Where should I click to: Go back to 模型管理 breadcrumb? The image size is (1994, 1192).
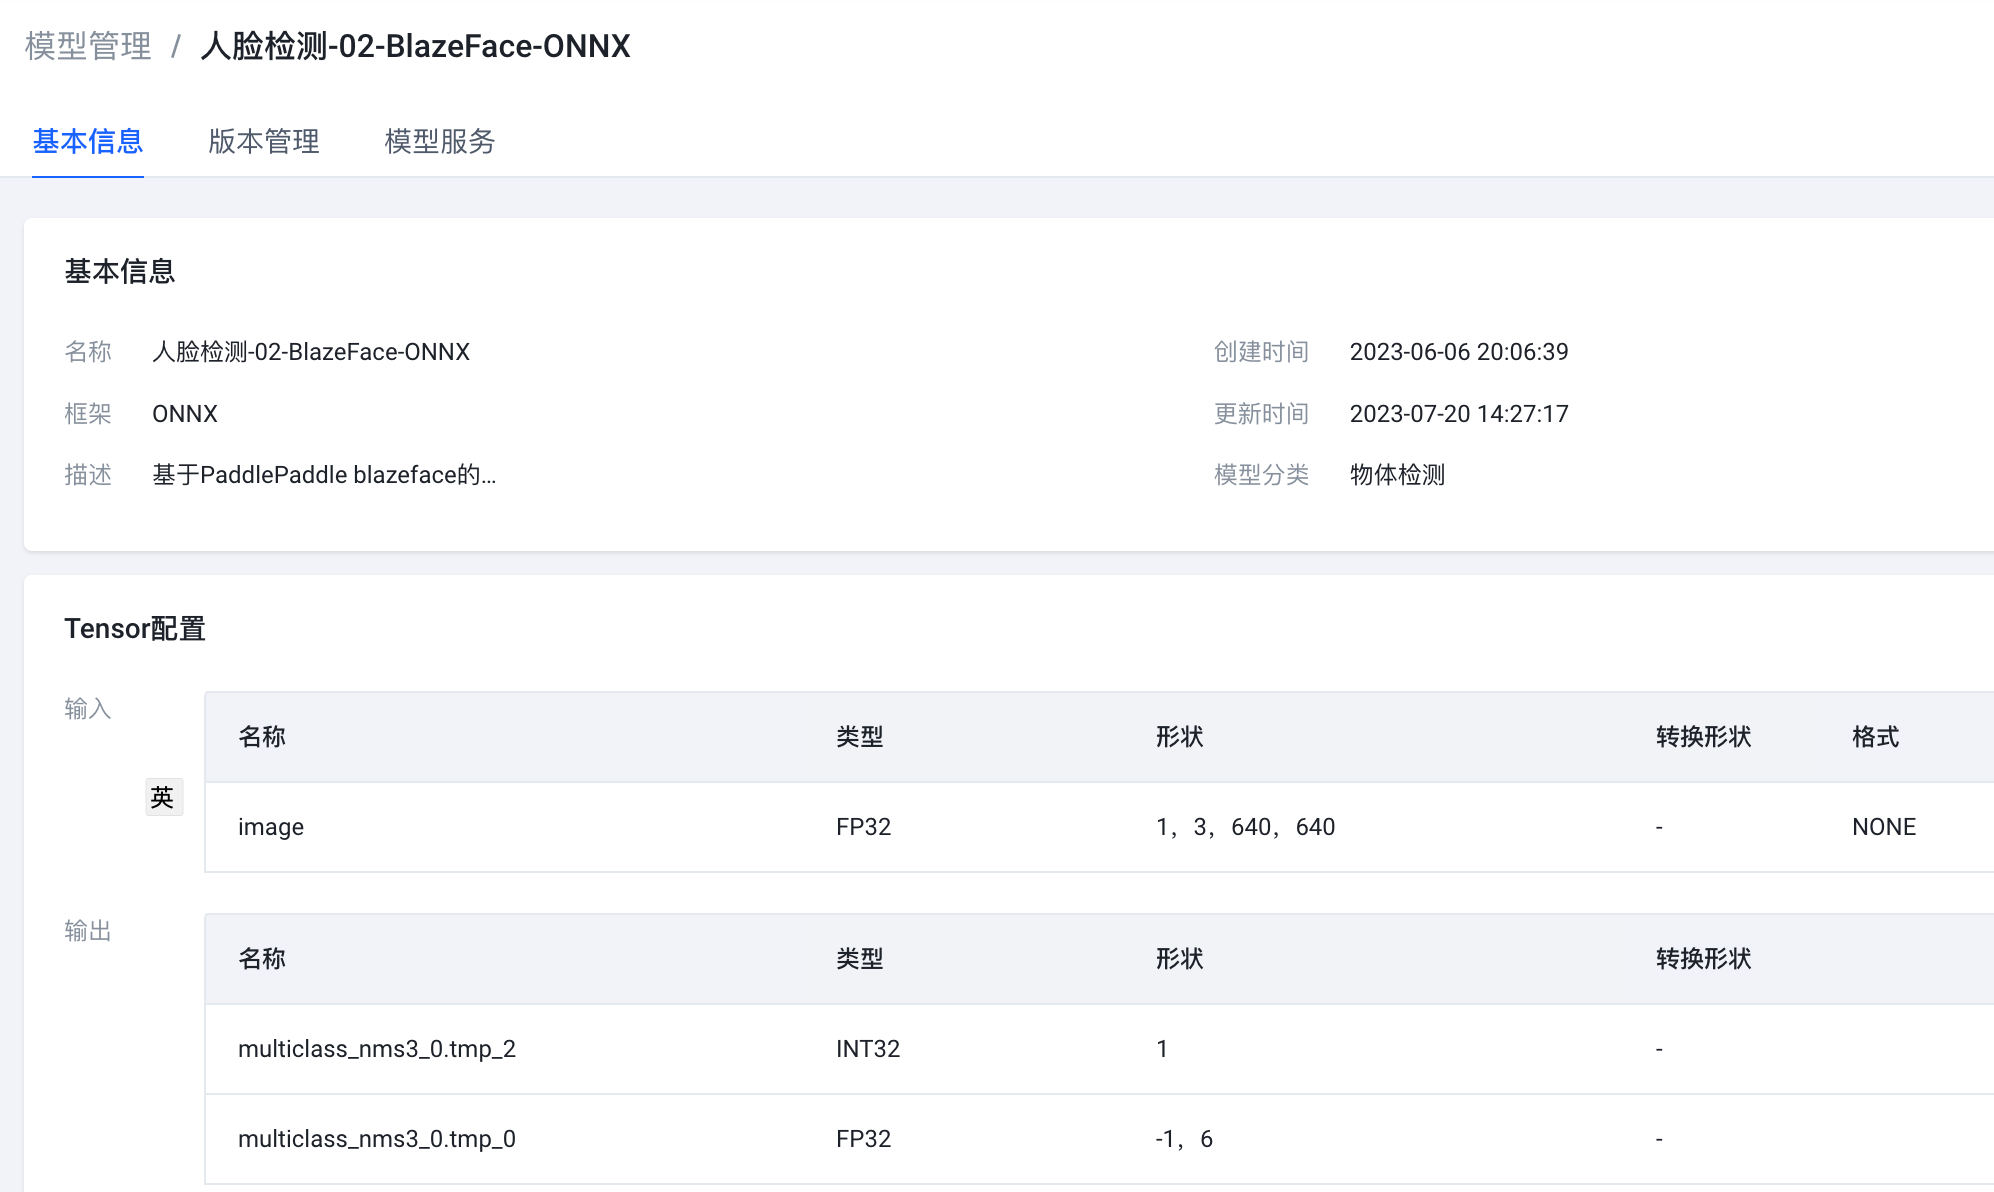88,46
